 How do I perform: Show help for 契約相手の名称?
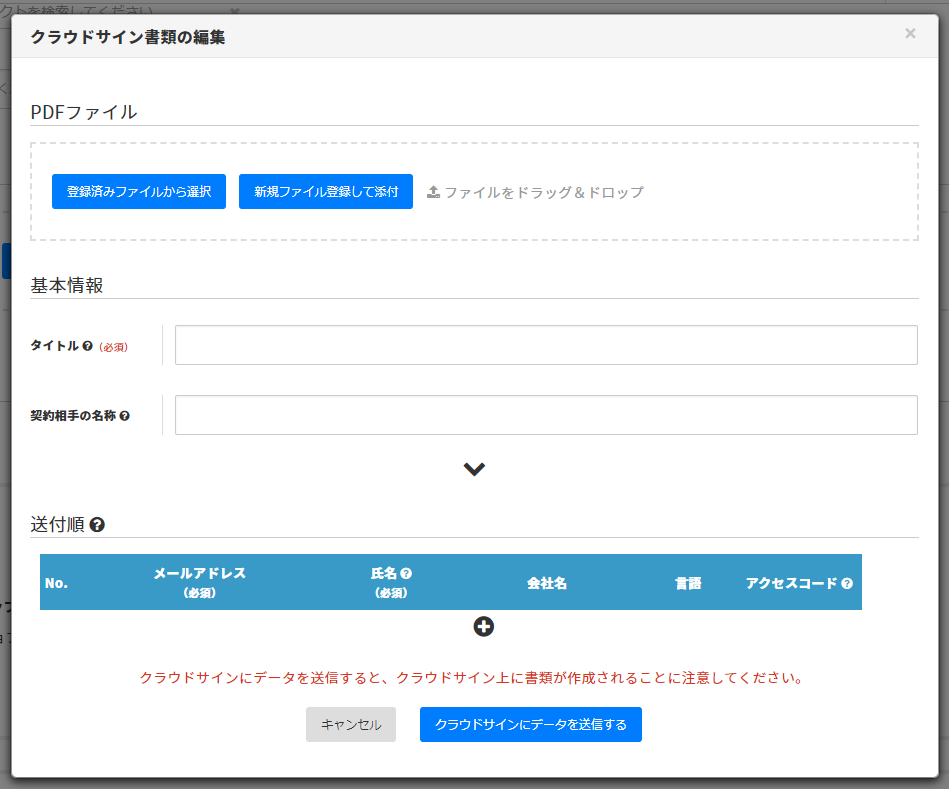124,416
